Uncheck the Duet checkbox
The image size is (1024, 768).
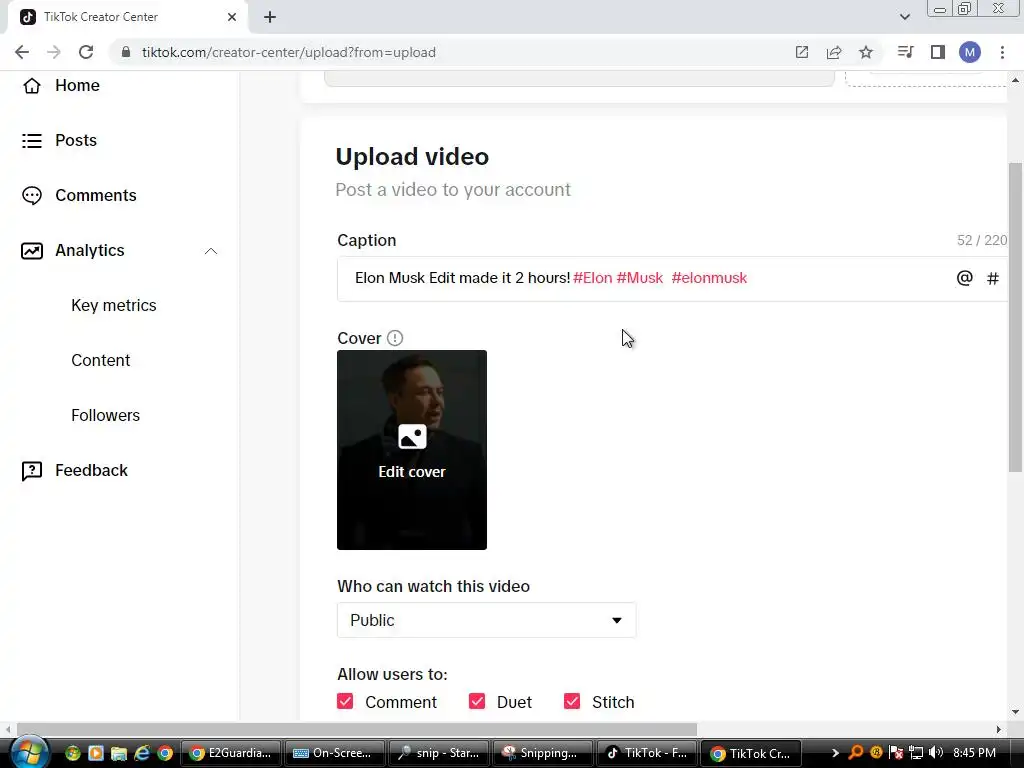[x=477, y=701]
